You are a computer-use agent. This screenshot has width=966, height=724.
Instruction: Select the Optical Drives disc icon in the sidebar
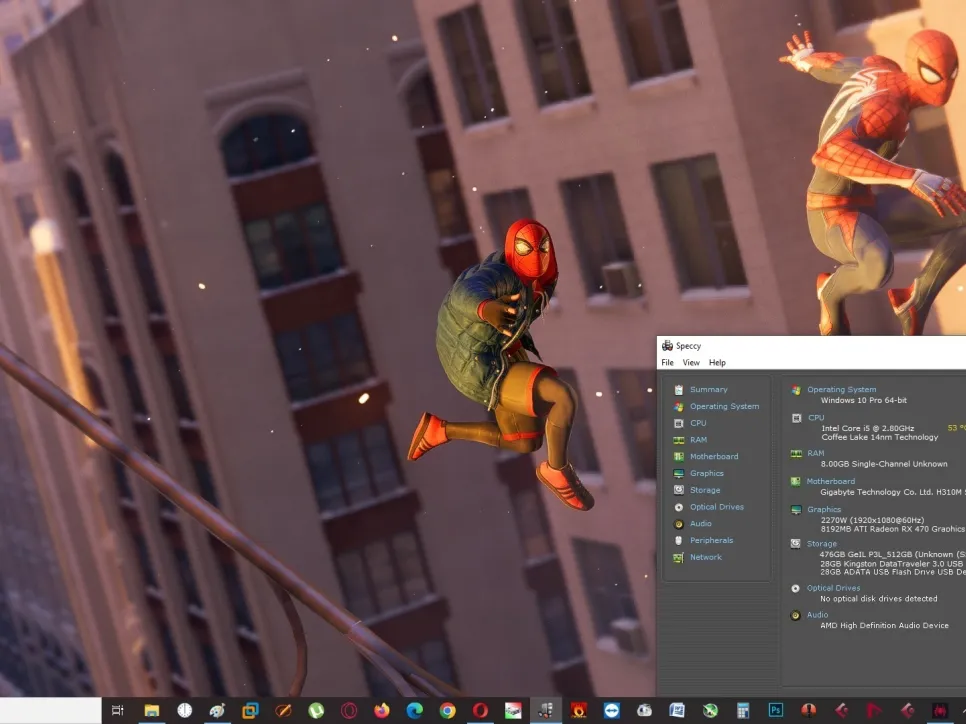(x=679, y=507)
